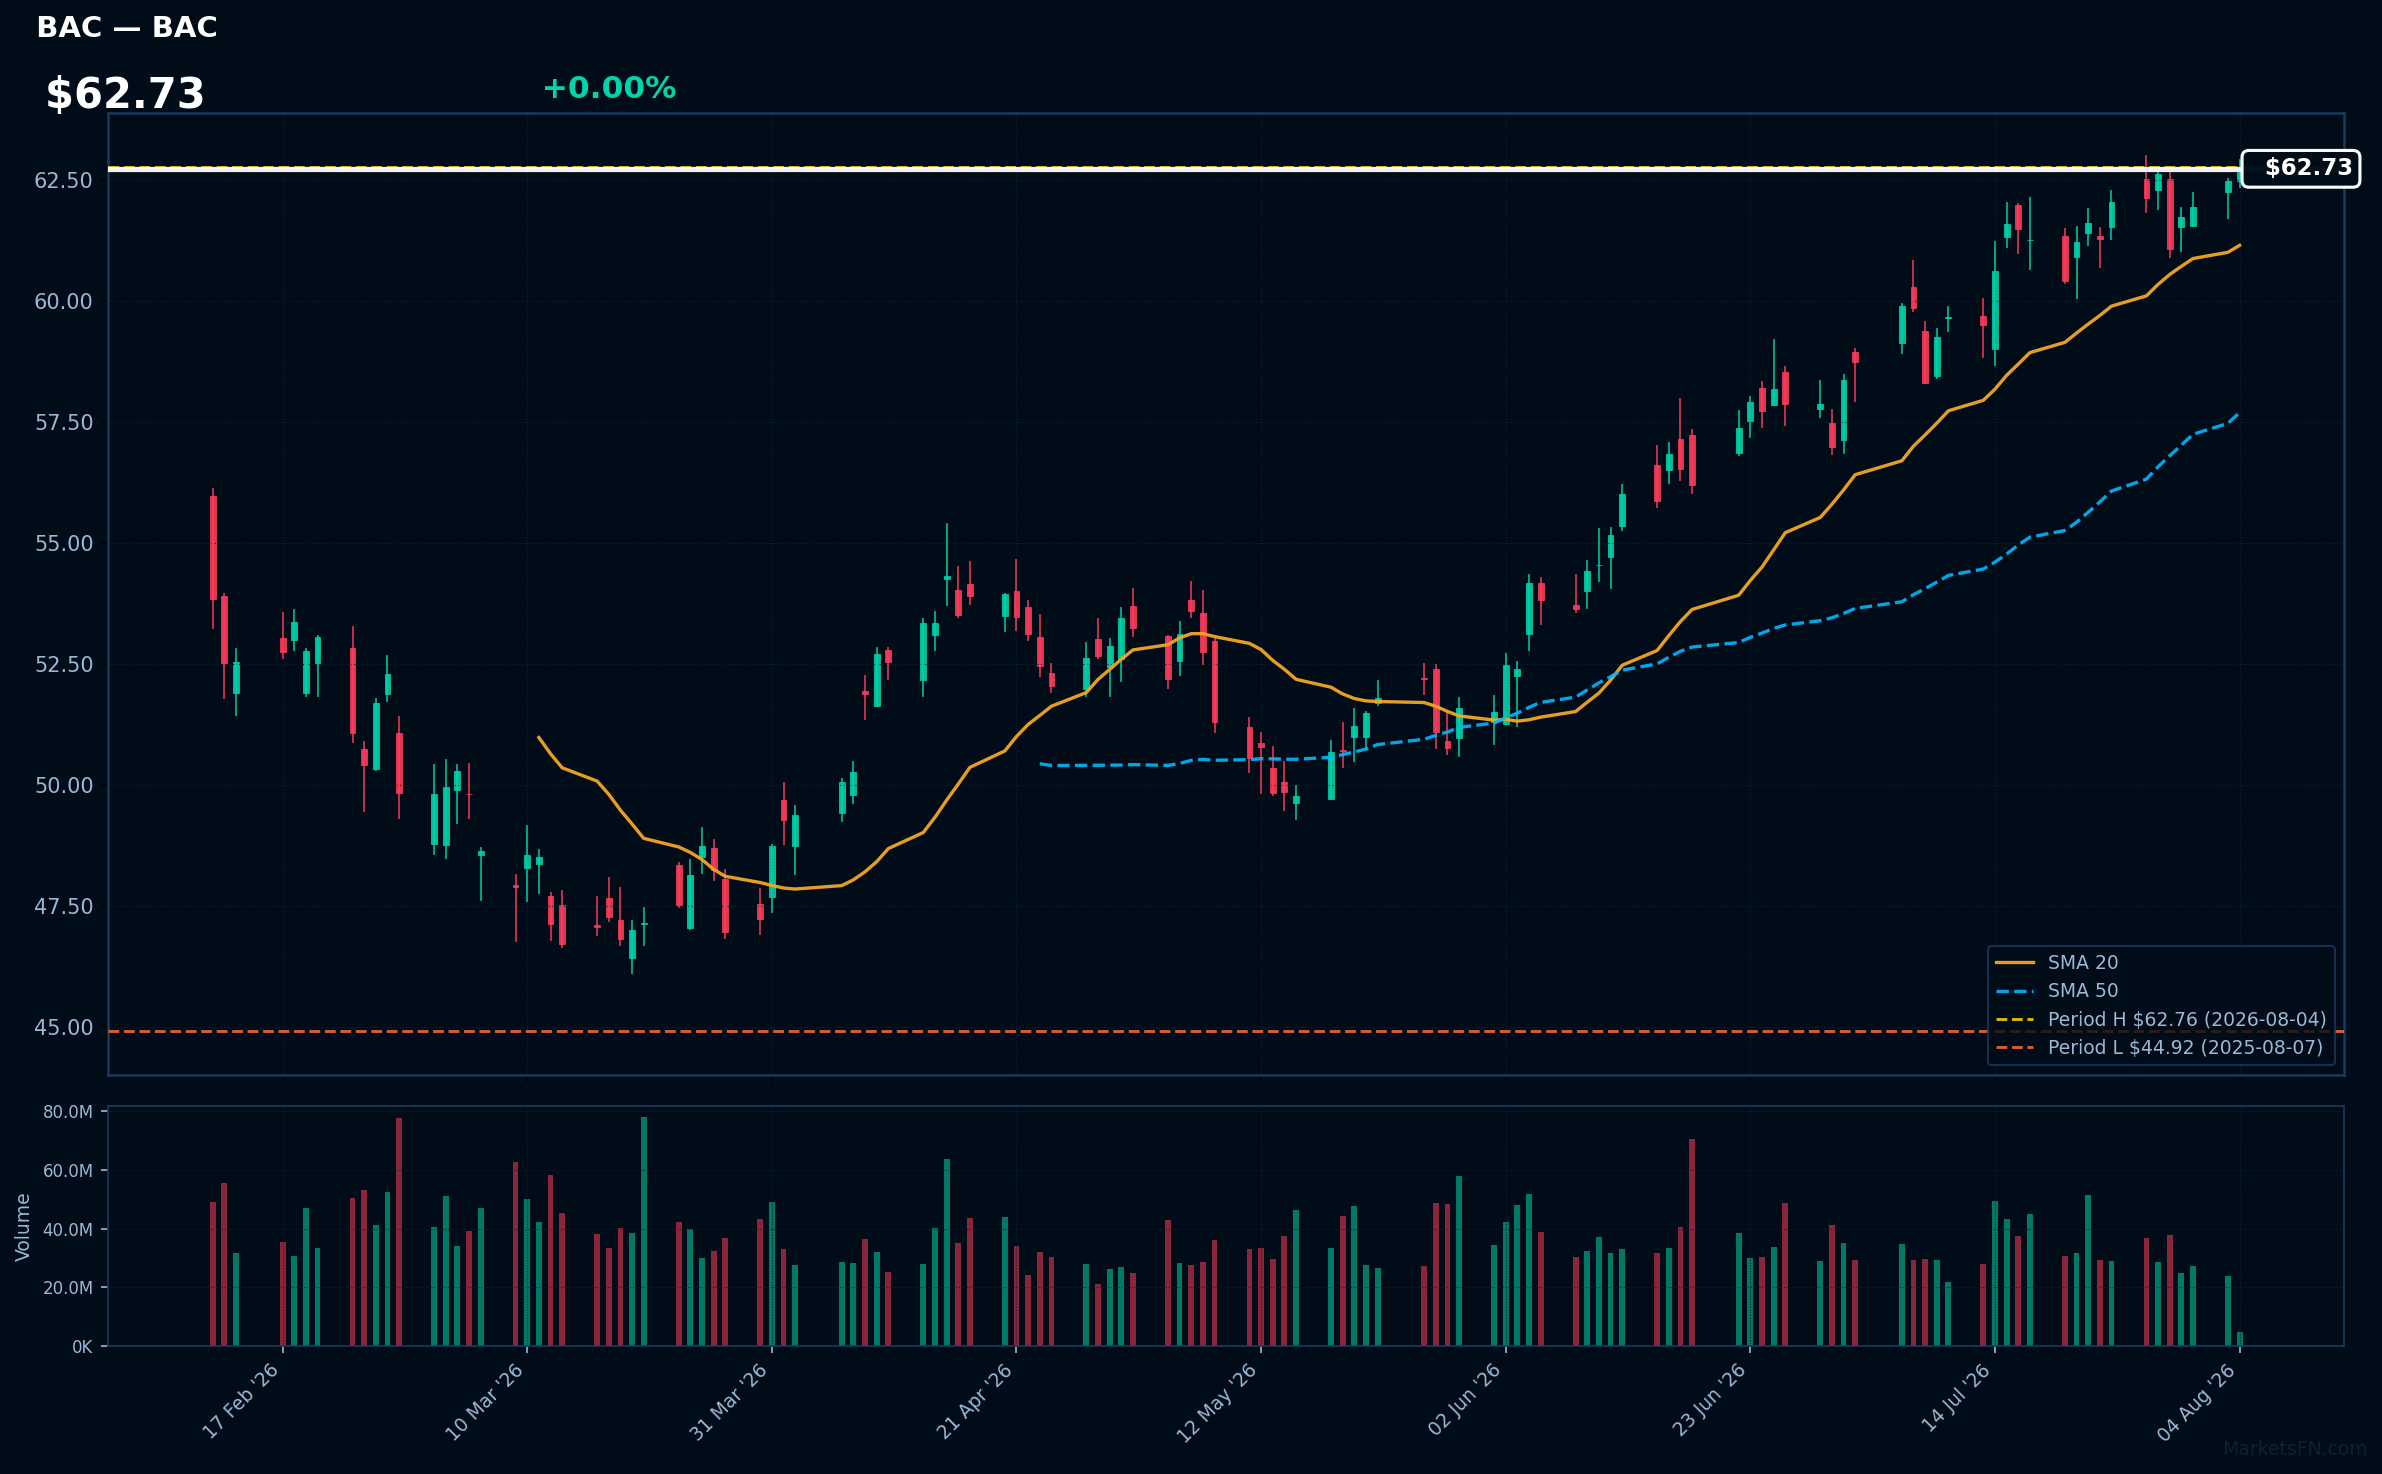The height and width of the screenshot is (1474, 2382).
Task: Click the "31 Mar '26" date label
Action: [x=728, y=1402]
